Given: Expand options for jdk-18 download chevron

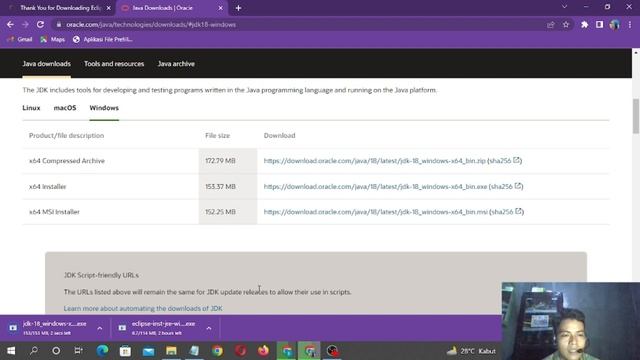Looking at the screenshot, I should pos(100,328).
